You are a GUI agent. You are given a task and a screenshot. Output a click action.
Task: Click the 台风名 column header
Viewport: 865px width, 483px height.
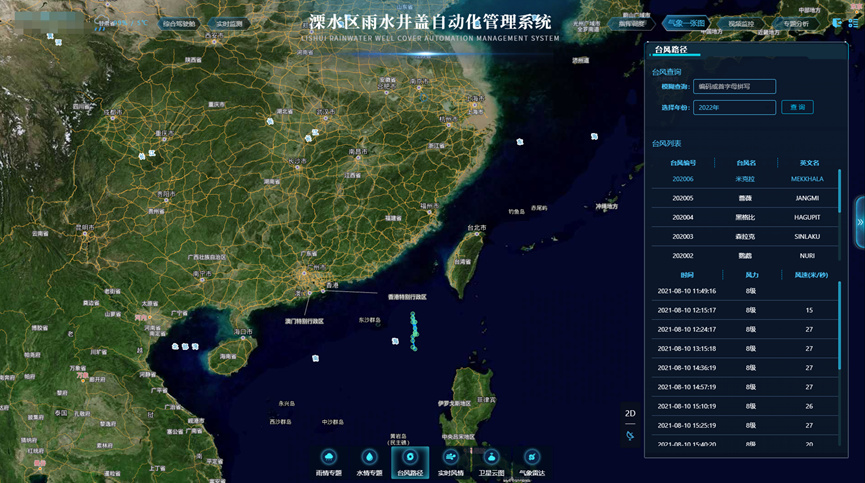coord(746,163)
